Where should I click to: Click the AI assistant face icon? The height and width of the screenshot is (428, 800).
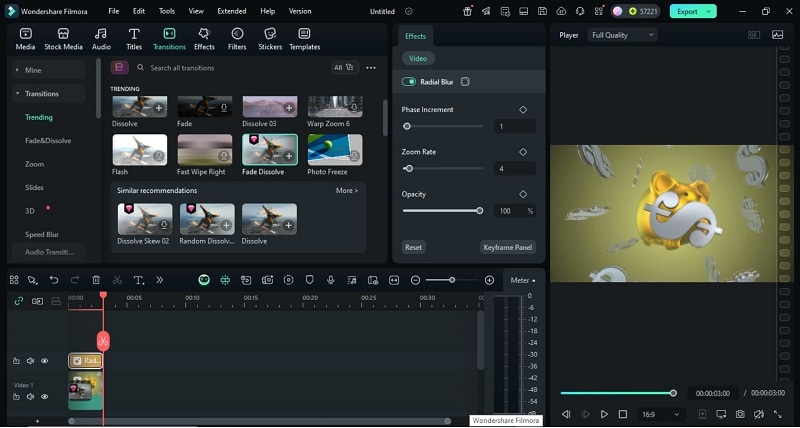point(204,280)
